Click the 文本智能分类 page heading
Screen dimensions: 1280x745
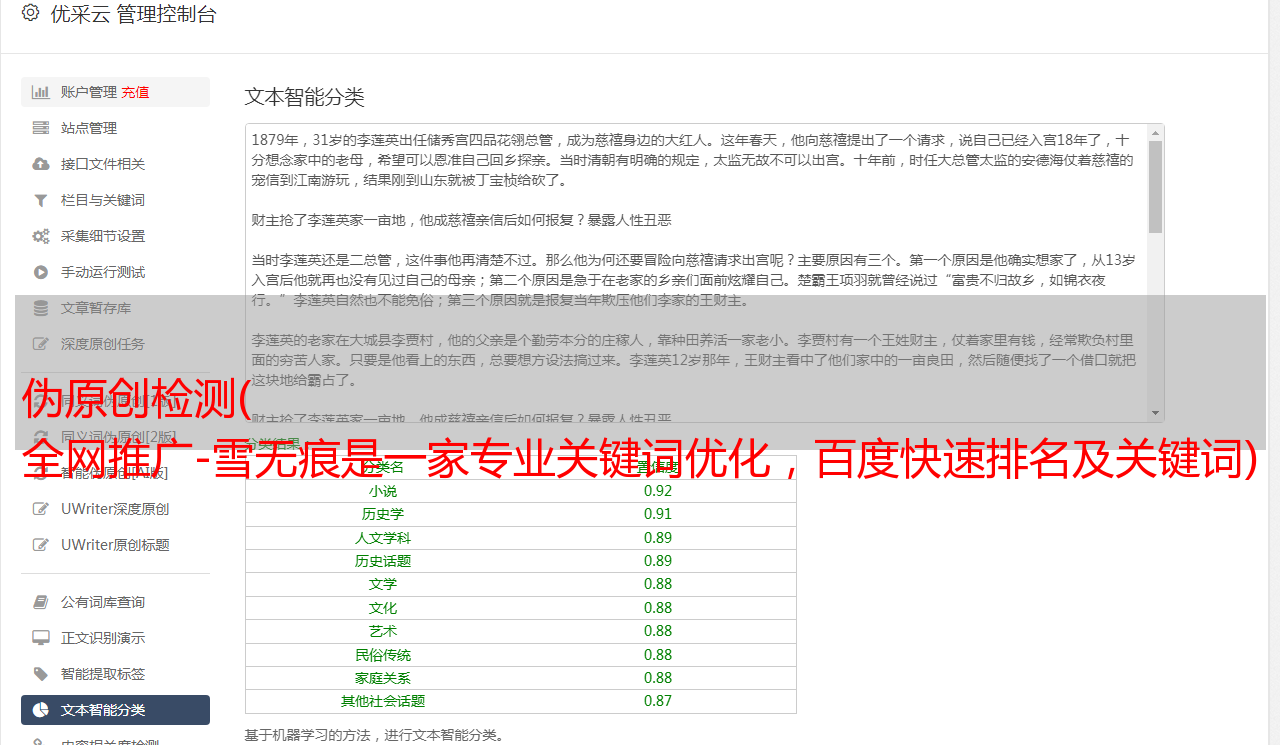[x=305, y=97]
